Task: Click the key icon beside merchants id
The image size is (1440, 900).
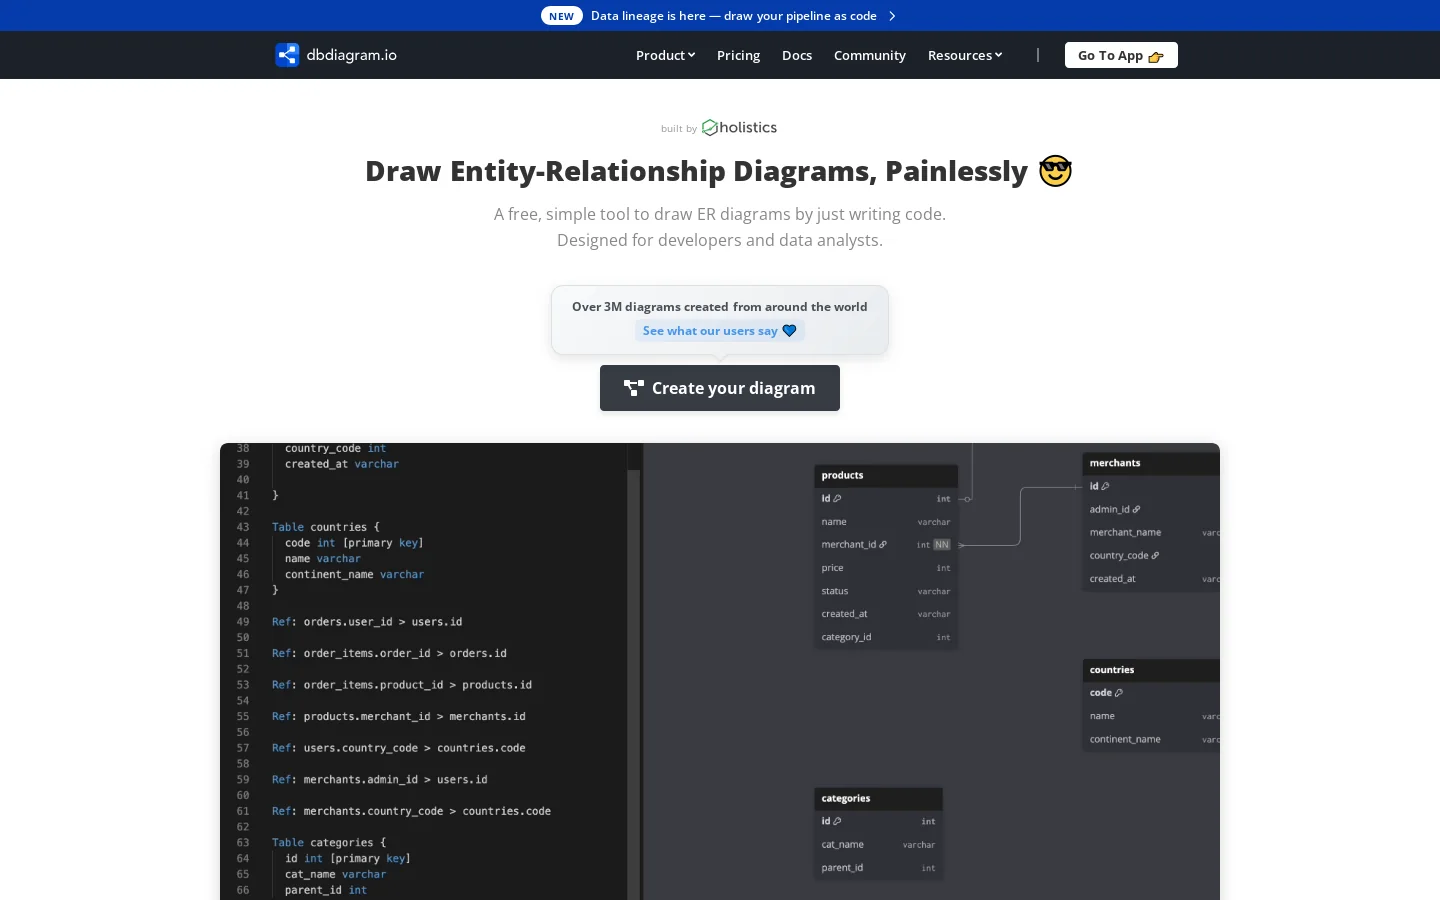Action: [1105, 486]
